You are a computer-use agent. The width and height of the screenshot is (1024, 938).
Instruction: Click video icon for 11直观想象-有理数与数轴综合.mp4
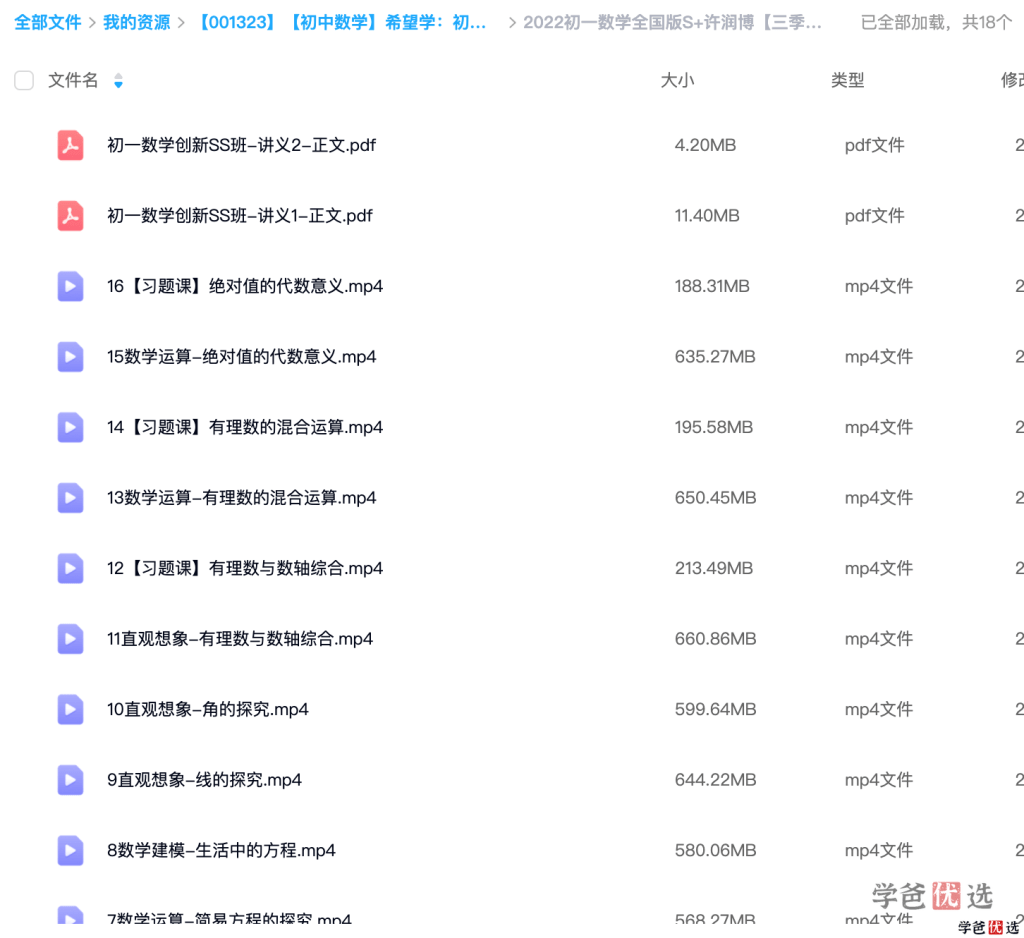(71, 639)
